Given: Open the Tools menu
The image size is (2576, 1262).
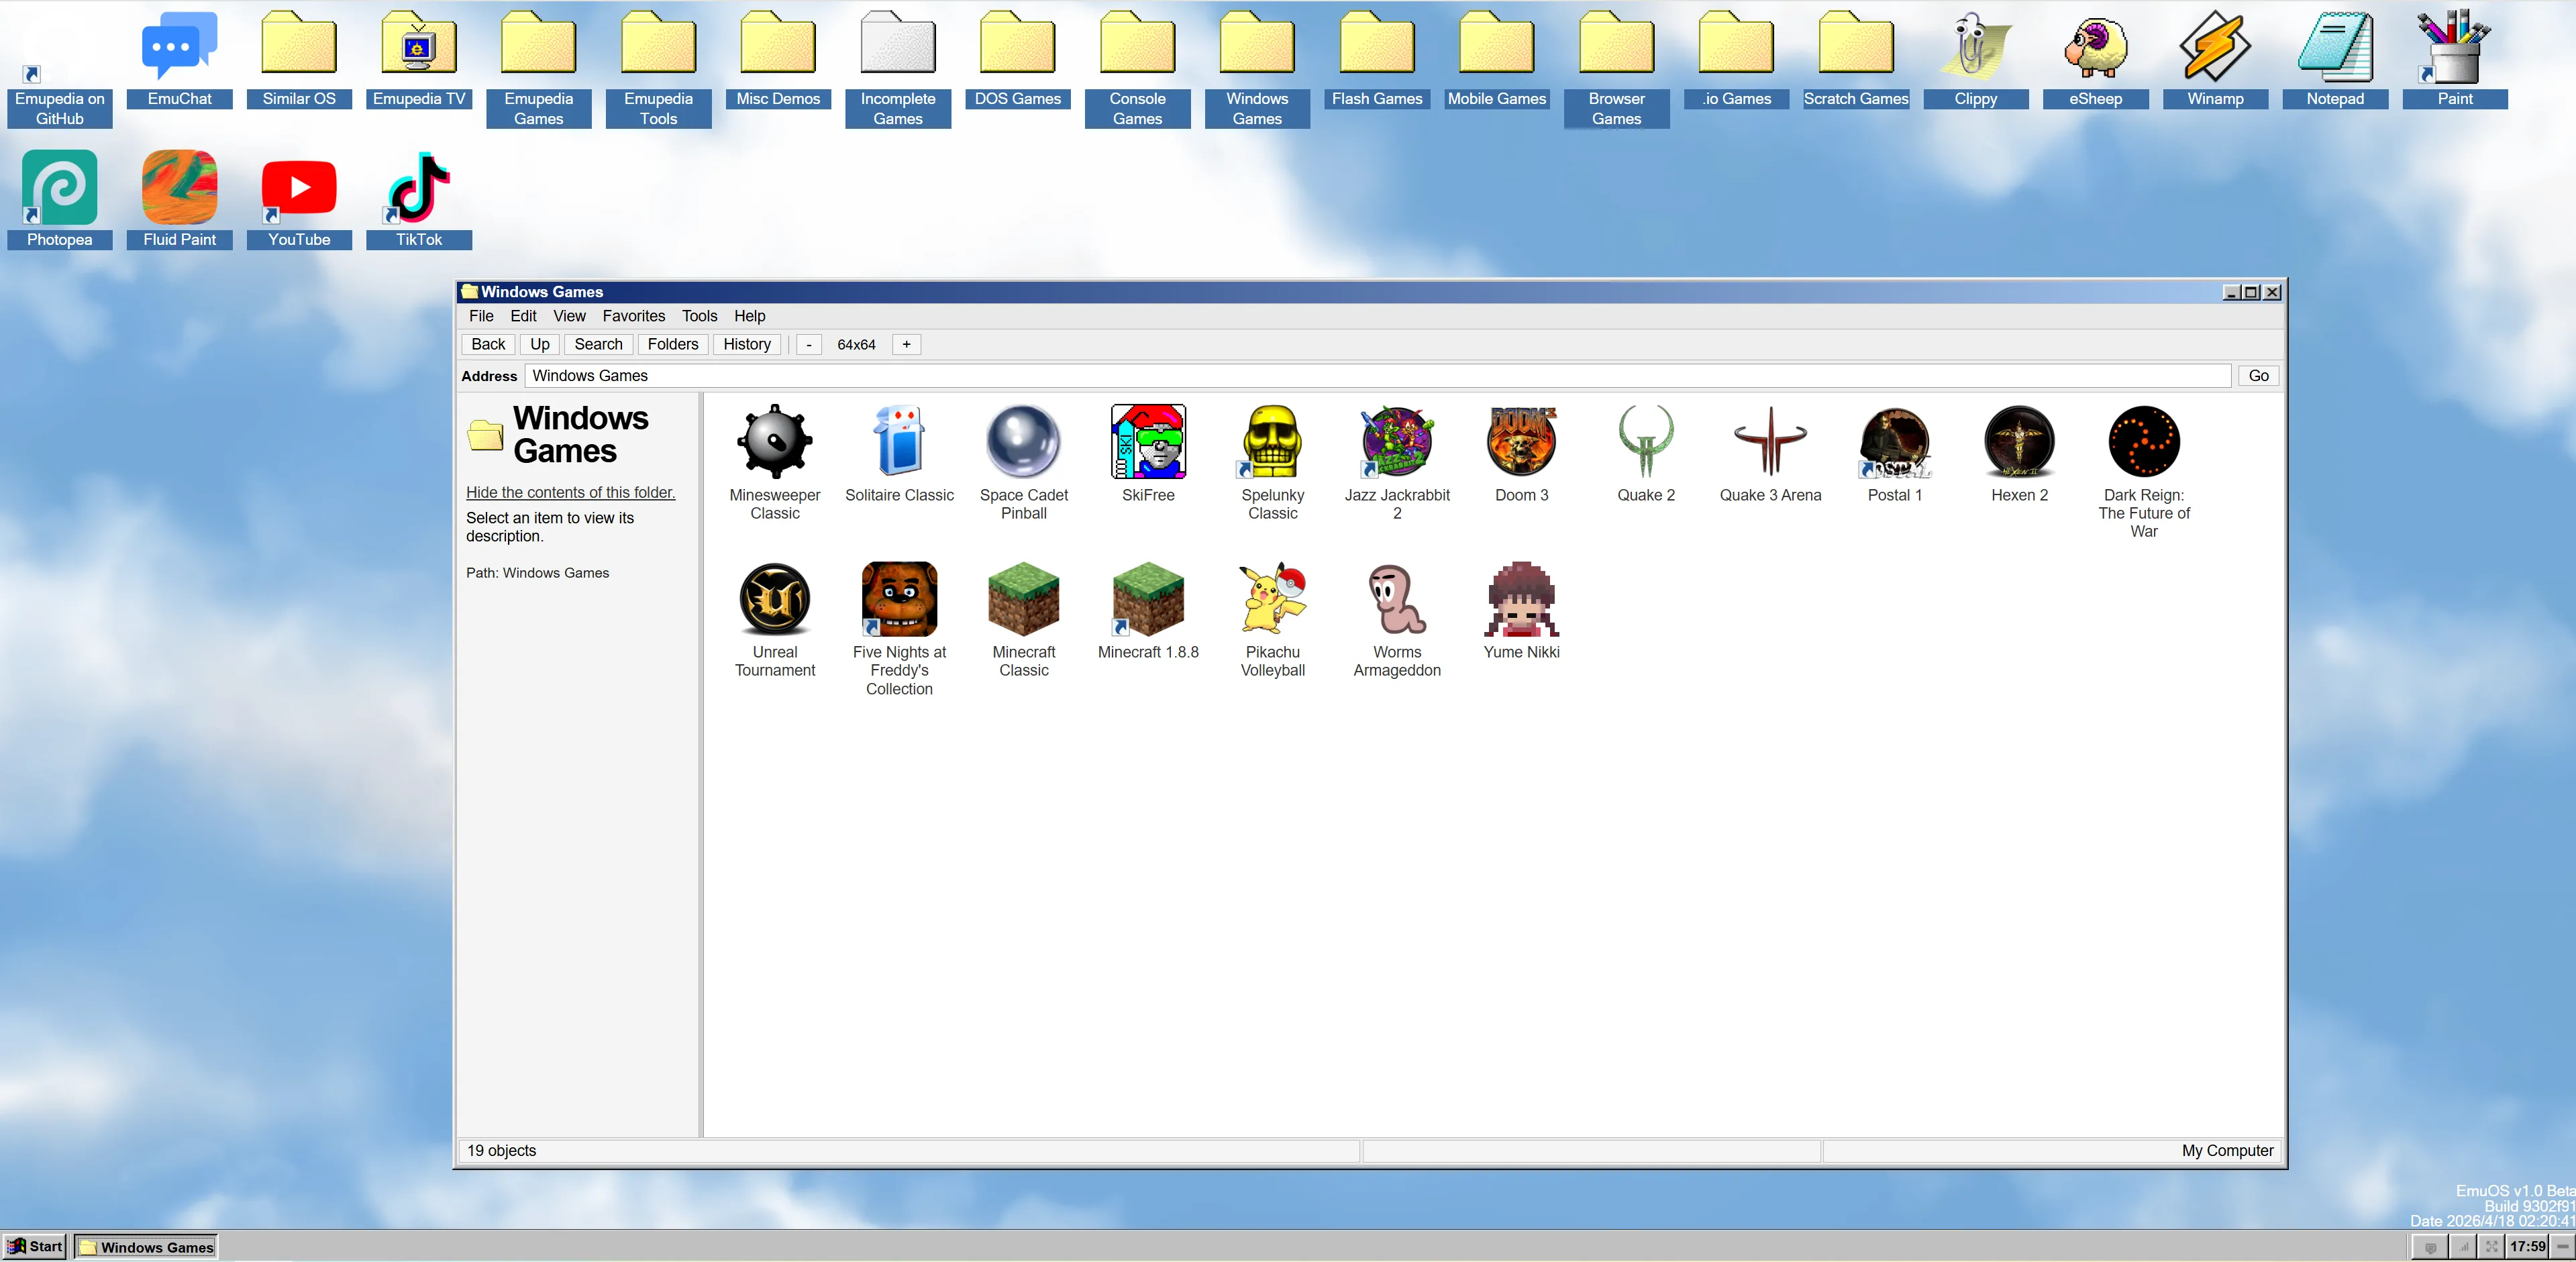Looking at the screenshot, I should (699, 316).
